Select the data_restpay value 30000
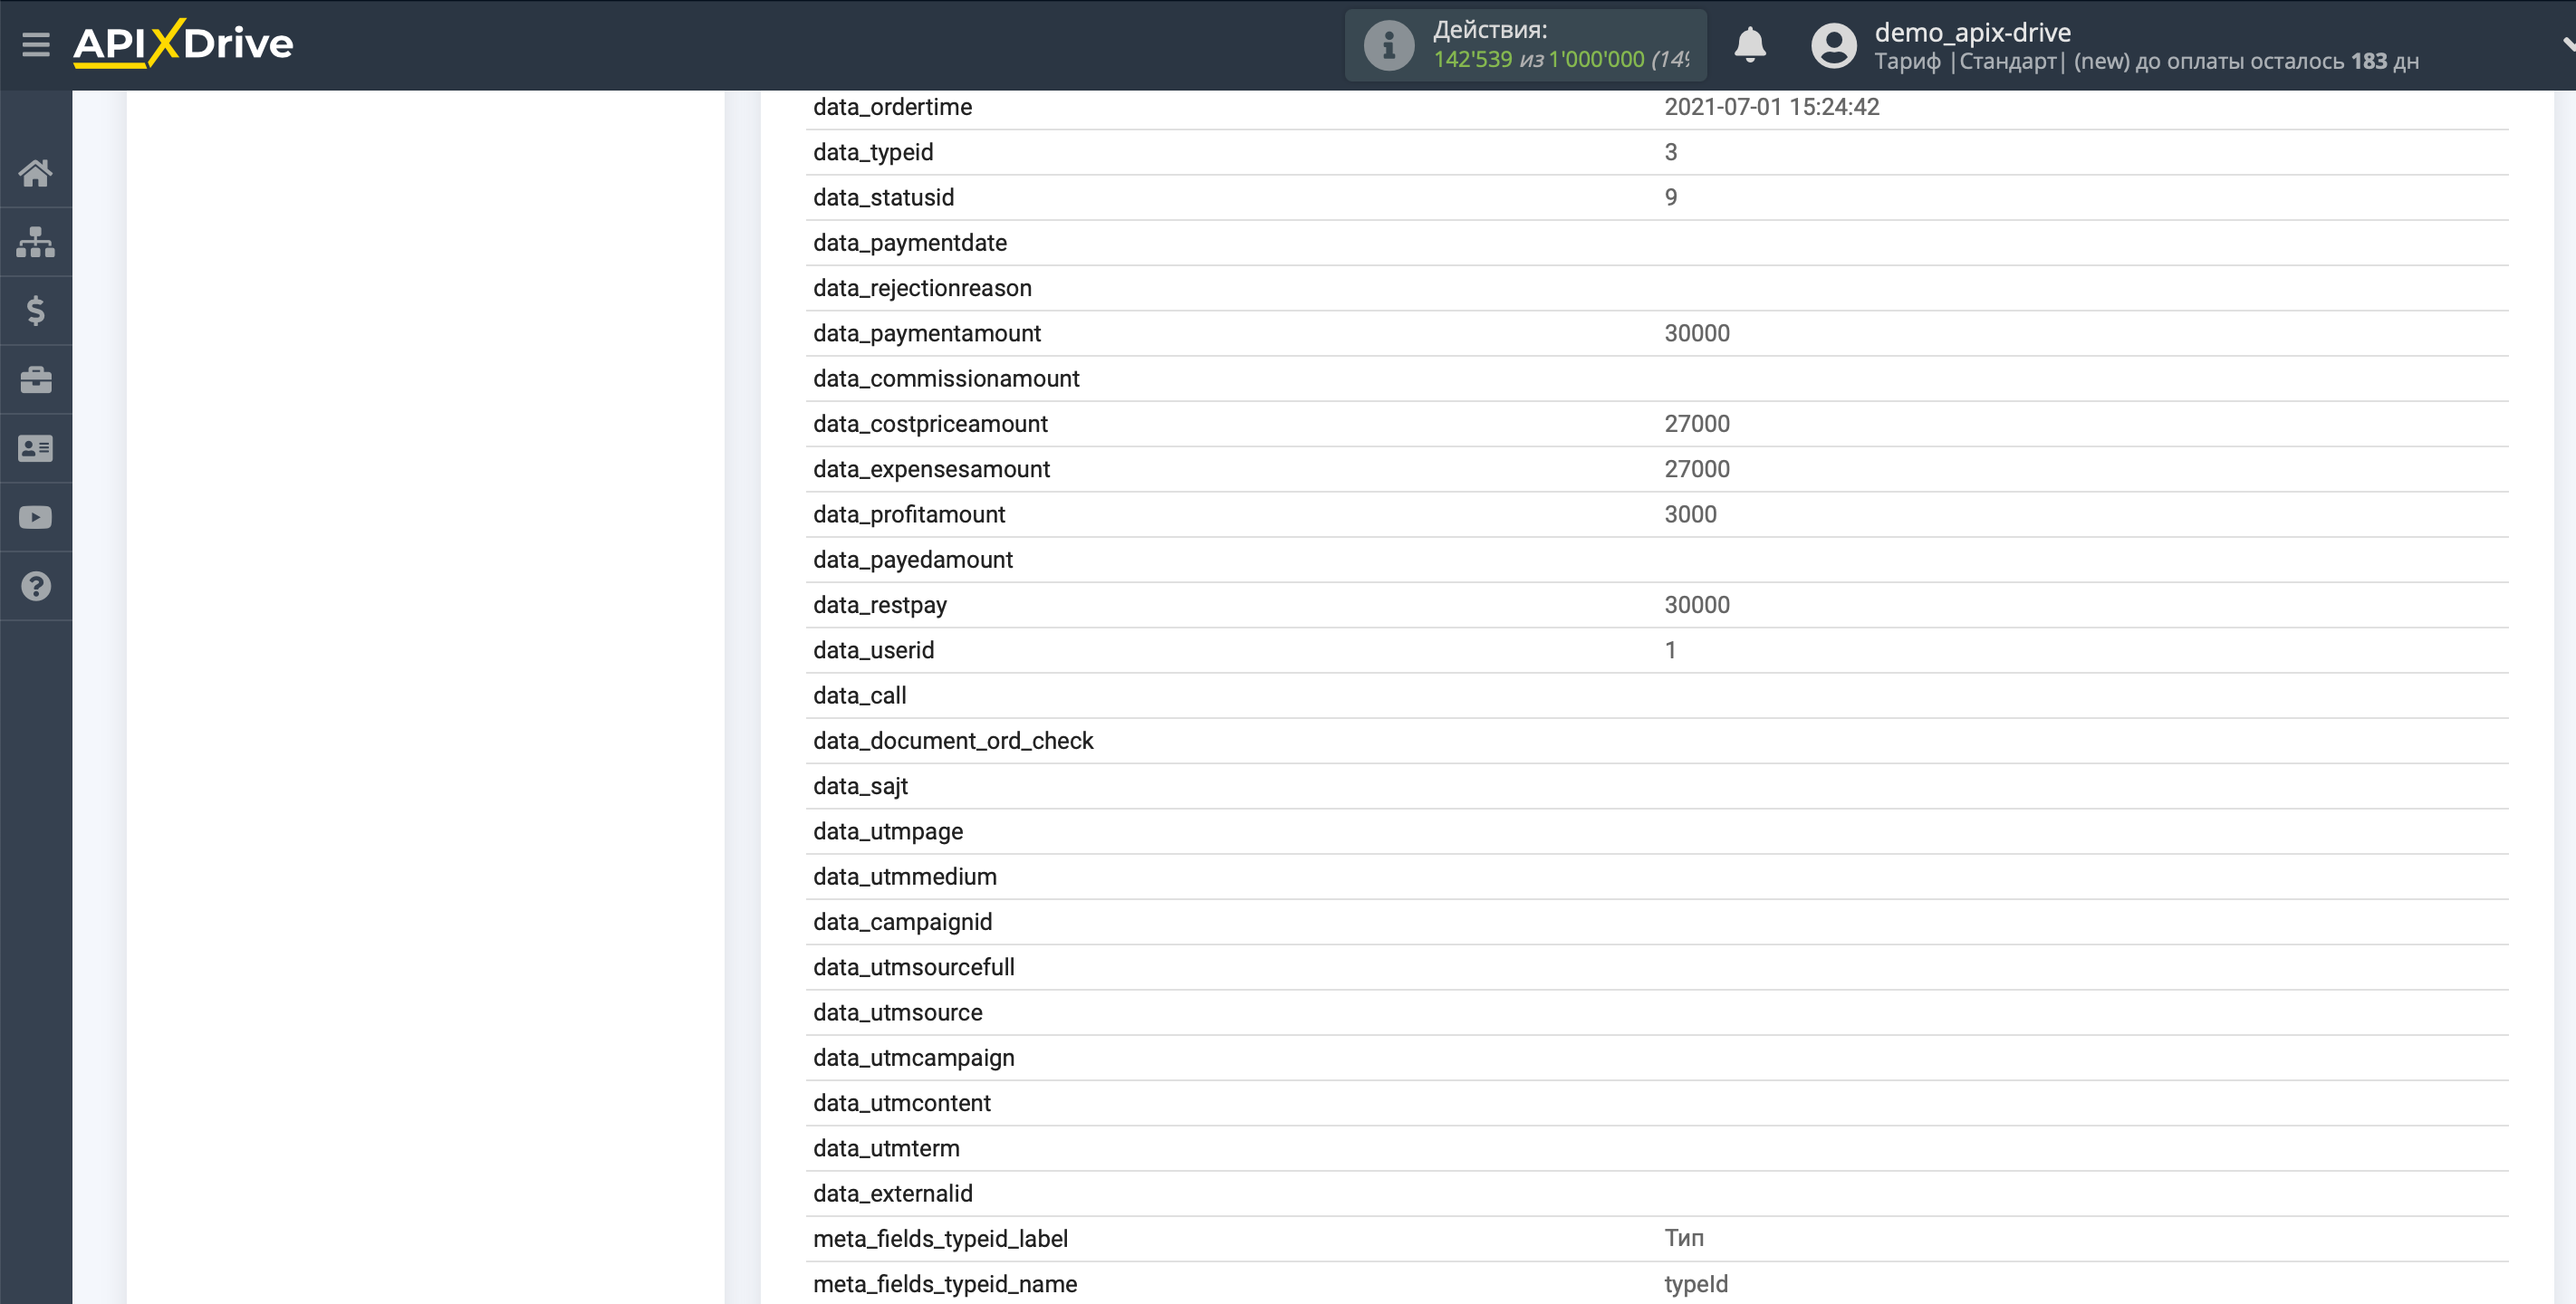 click(1696, 605)
